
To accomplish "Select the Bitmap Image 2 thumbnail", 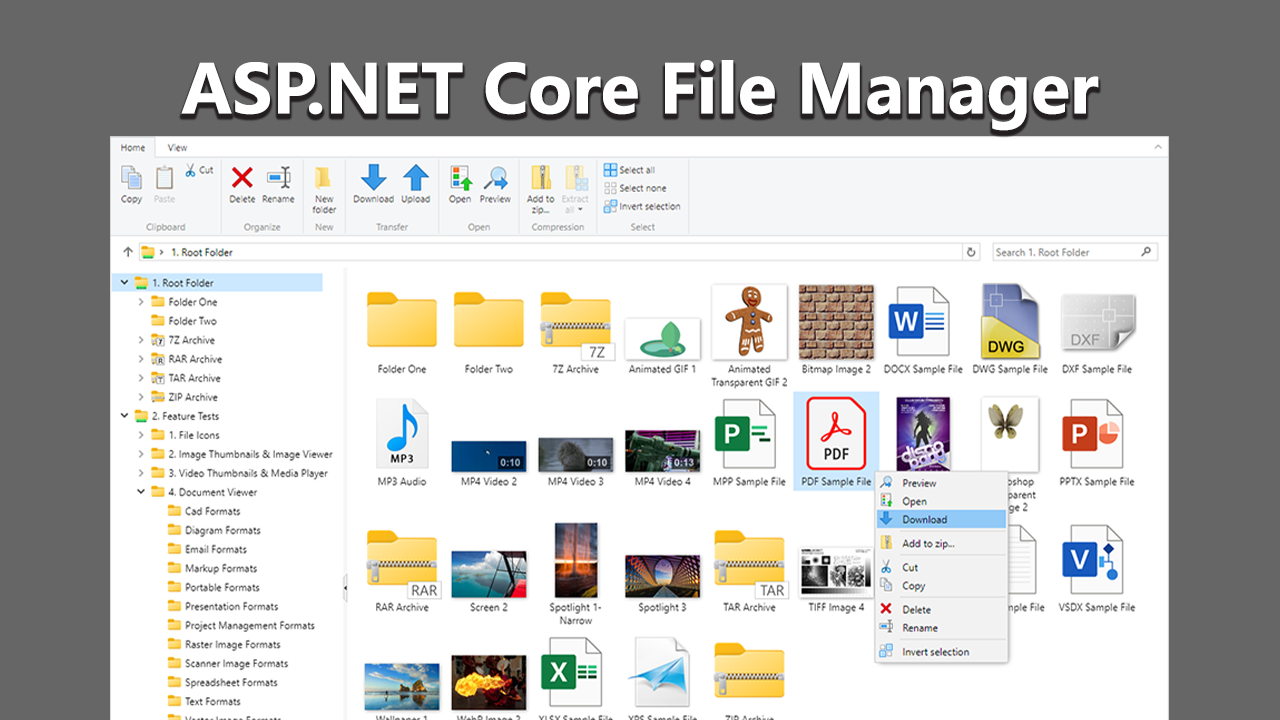I will point(835,320).
